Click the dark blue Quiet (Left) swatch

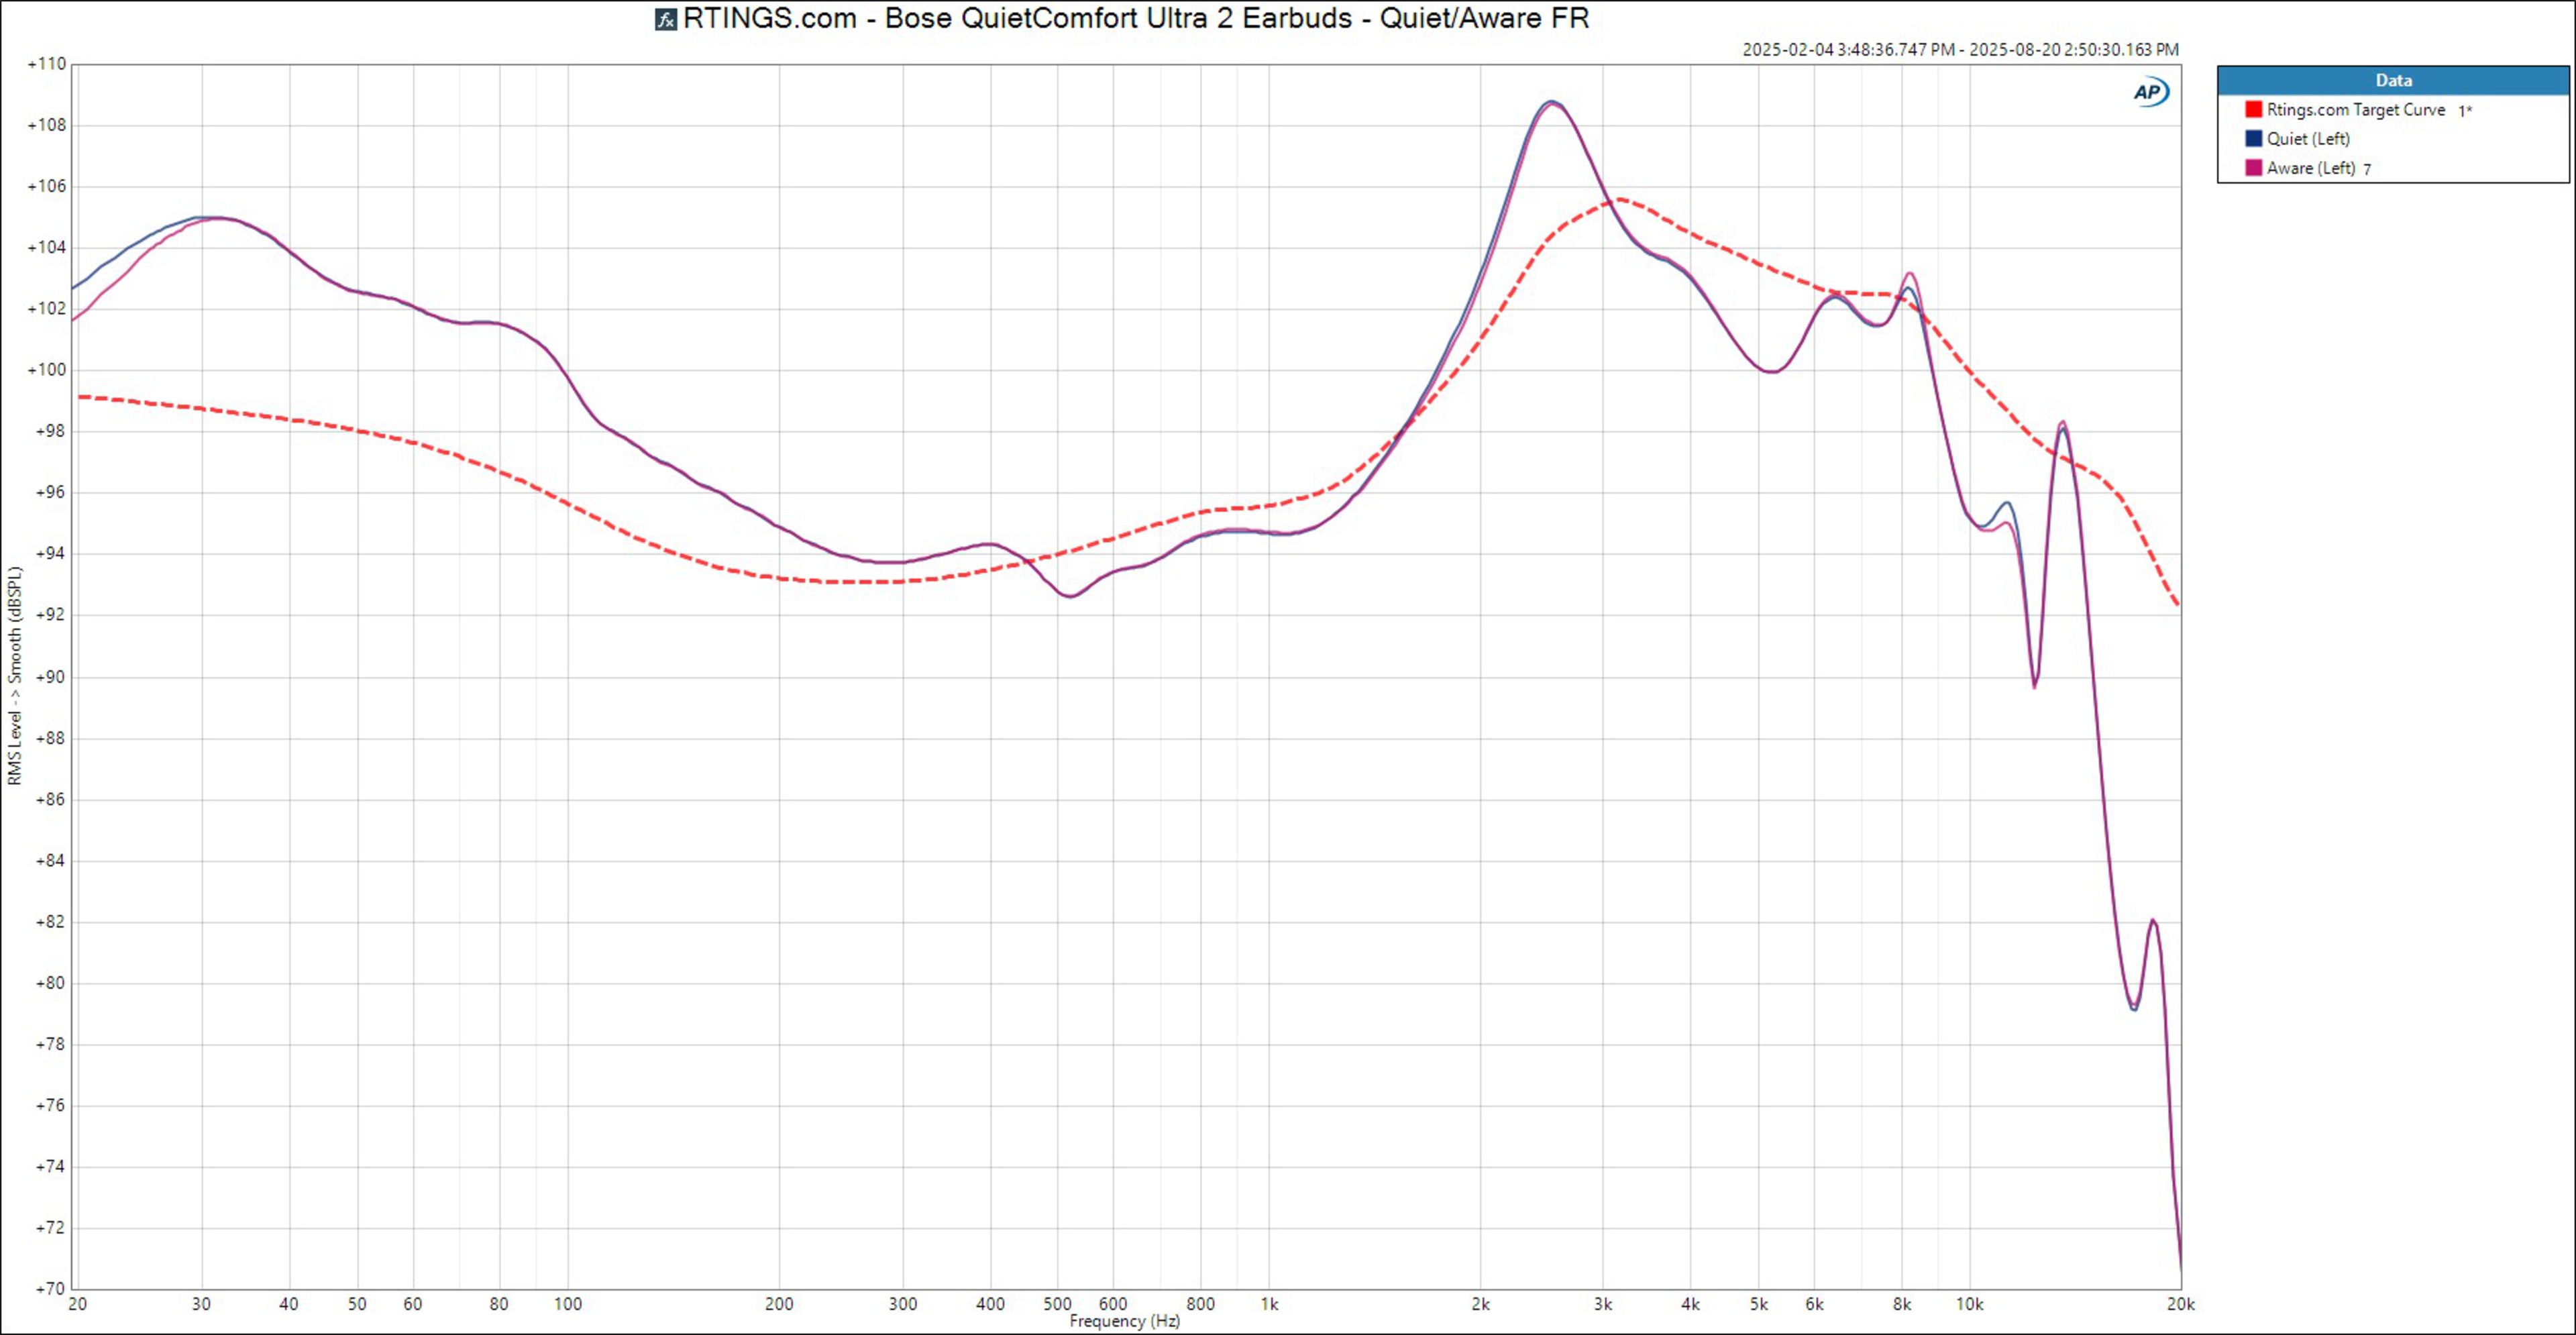point(2253,138)
